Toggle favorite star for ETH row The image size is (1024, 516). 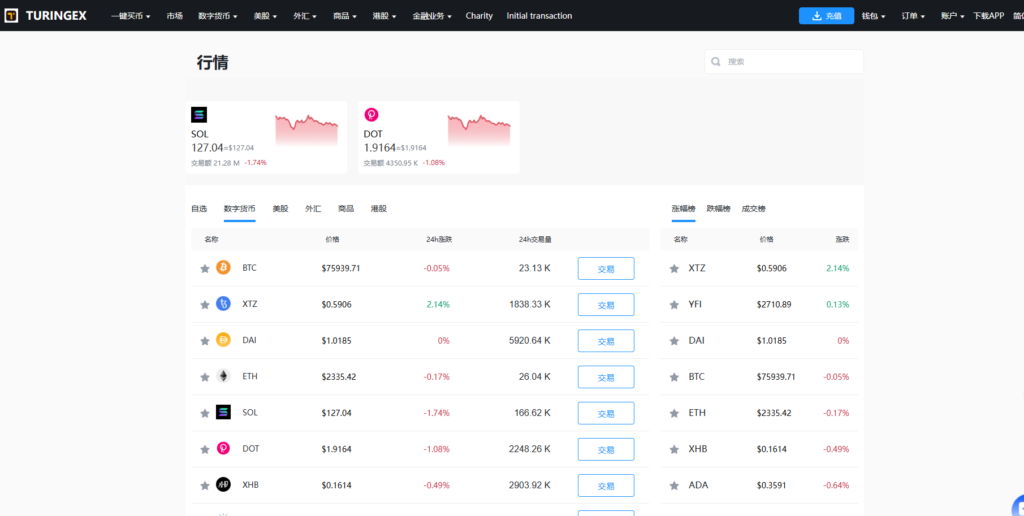click(x=205, y=377)
